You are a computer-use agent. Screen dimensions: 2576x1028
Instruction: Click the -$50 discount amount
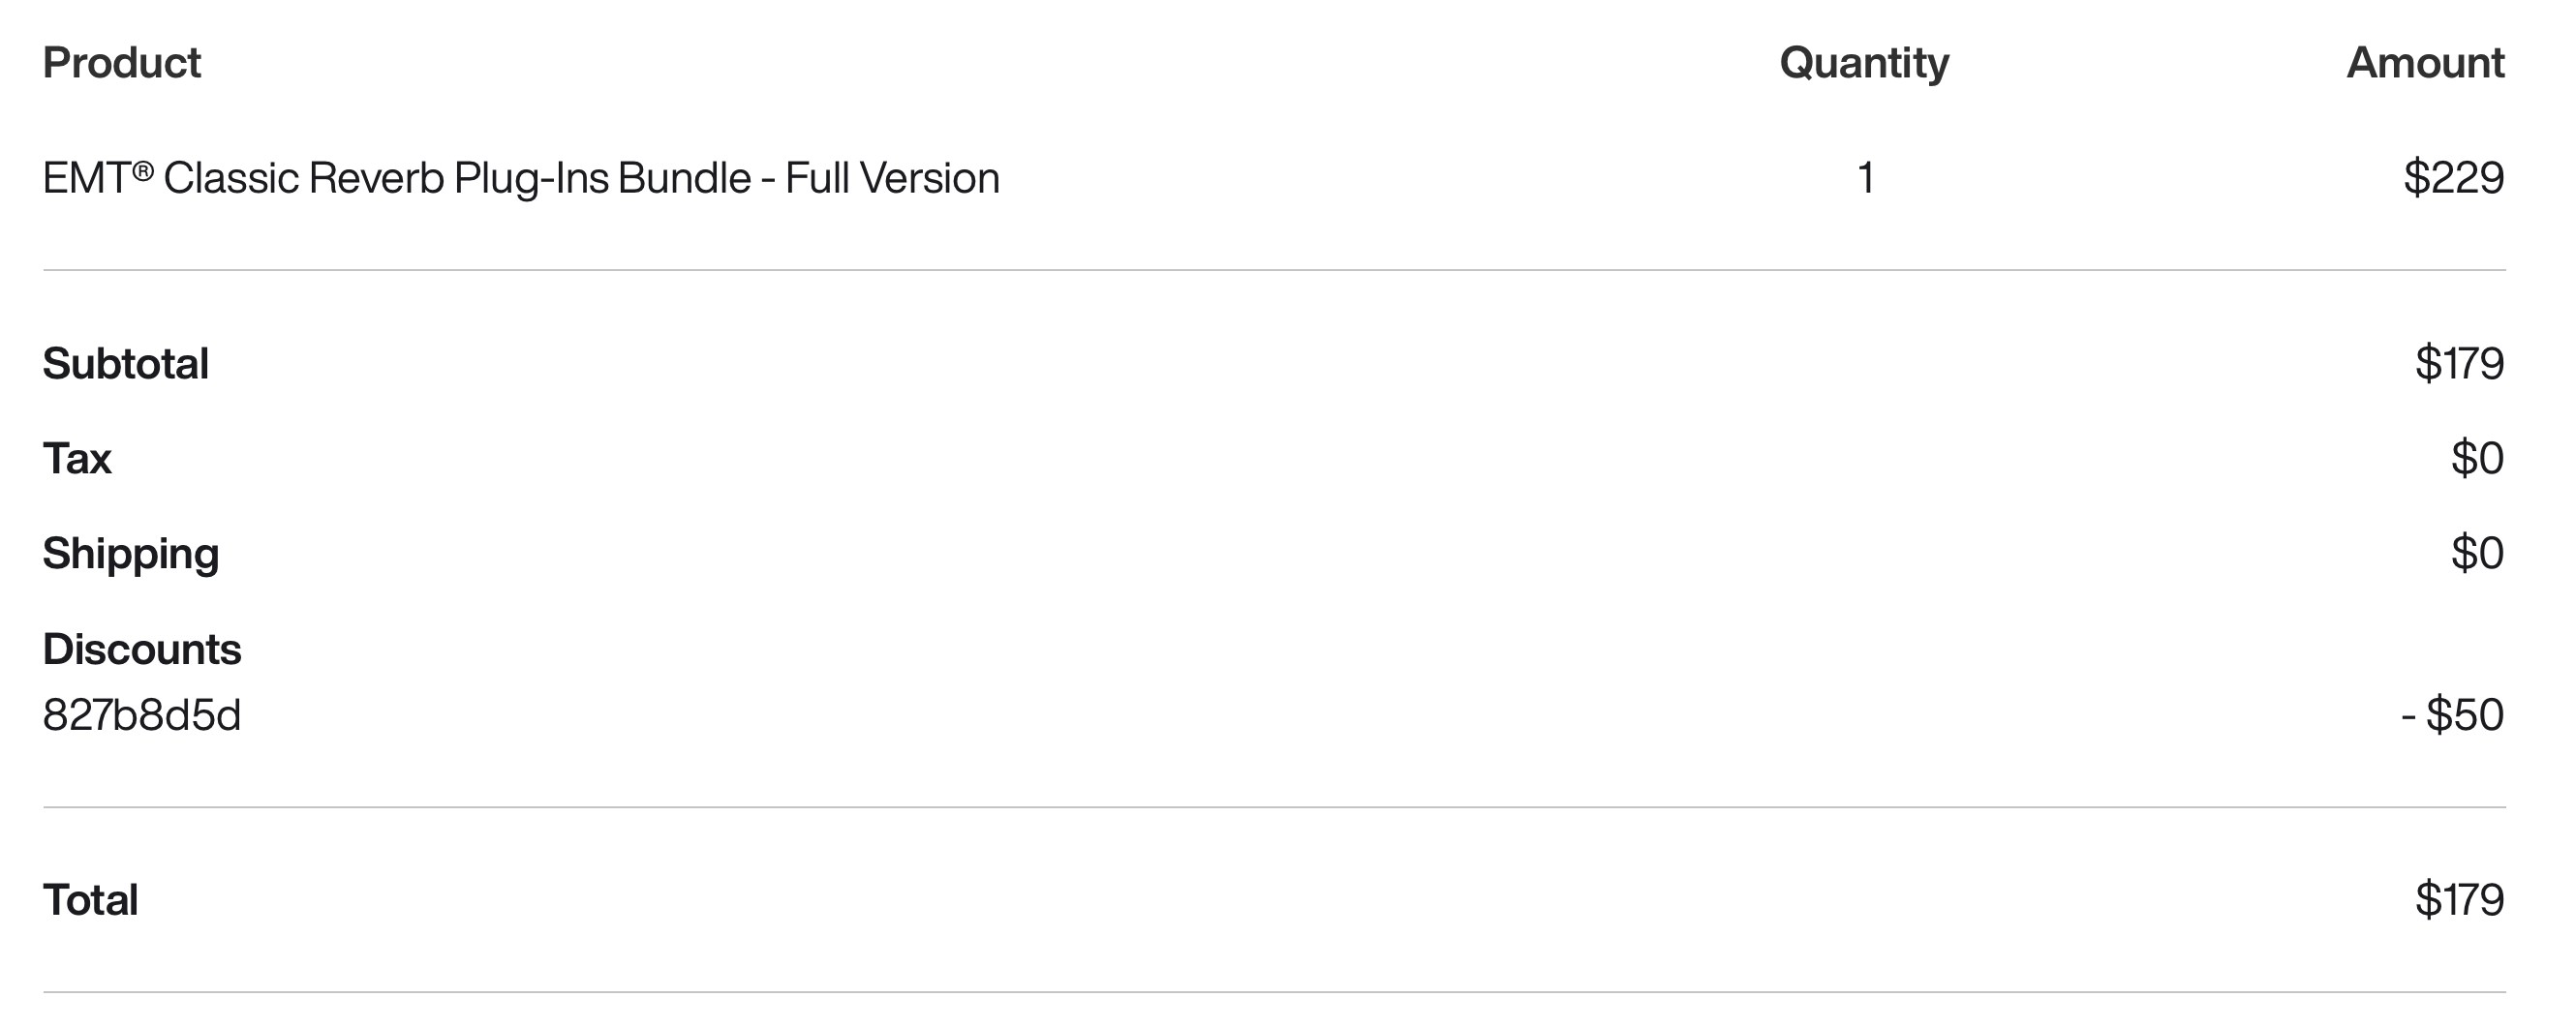2452,716
